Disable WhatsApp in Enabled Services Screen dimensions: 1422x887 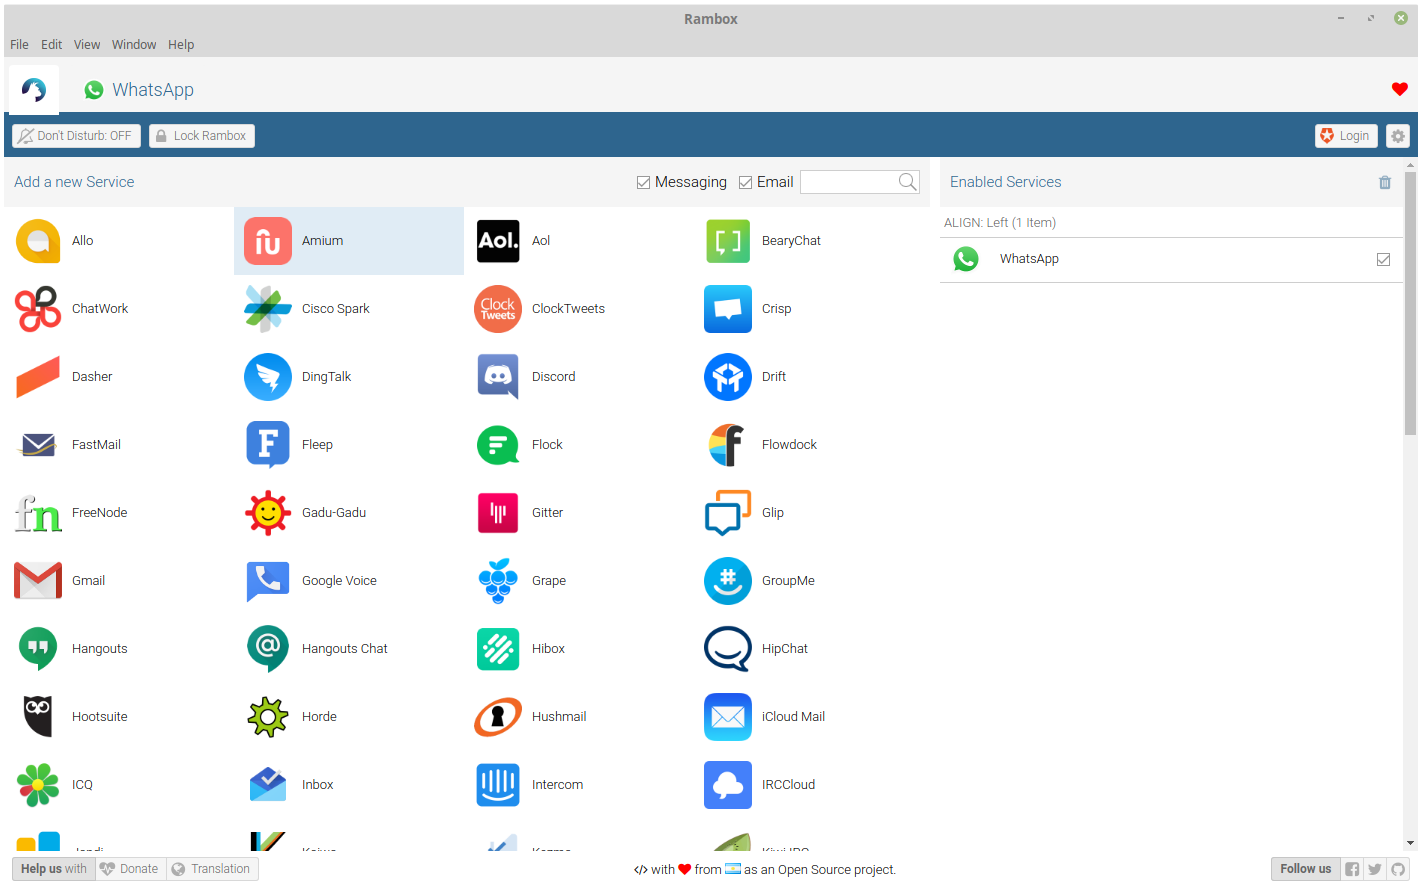tap(1383, 260)
